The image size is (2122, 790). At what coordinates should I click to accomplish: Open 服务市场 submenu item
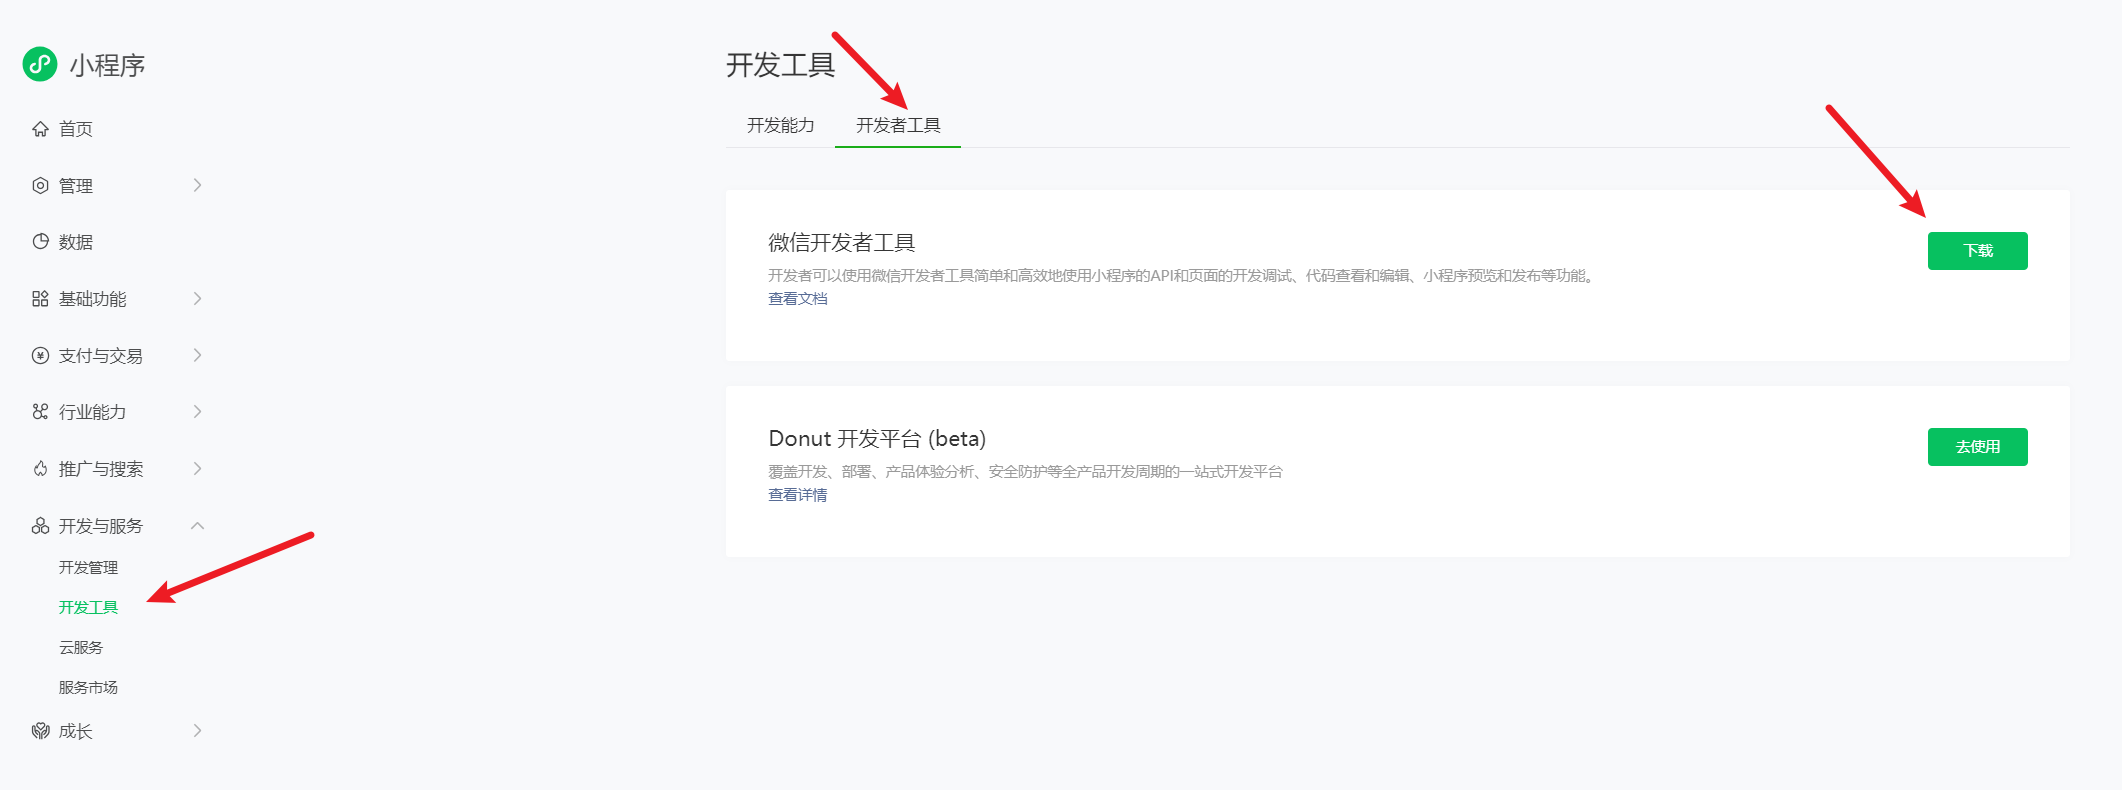coord(88,687)
